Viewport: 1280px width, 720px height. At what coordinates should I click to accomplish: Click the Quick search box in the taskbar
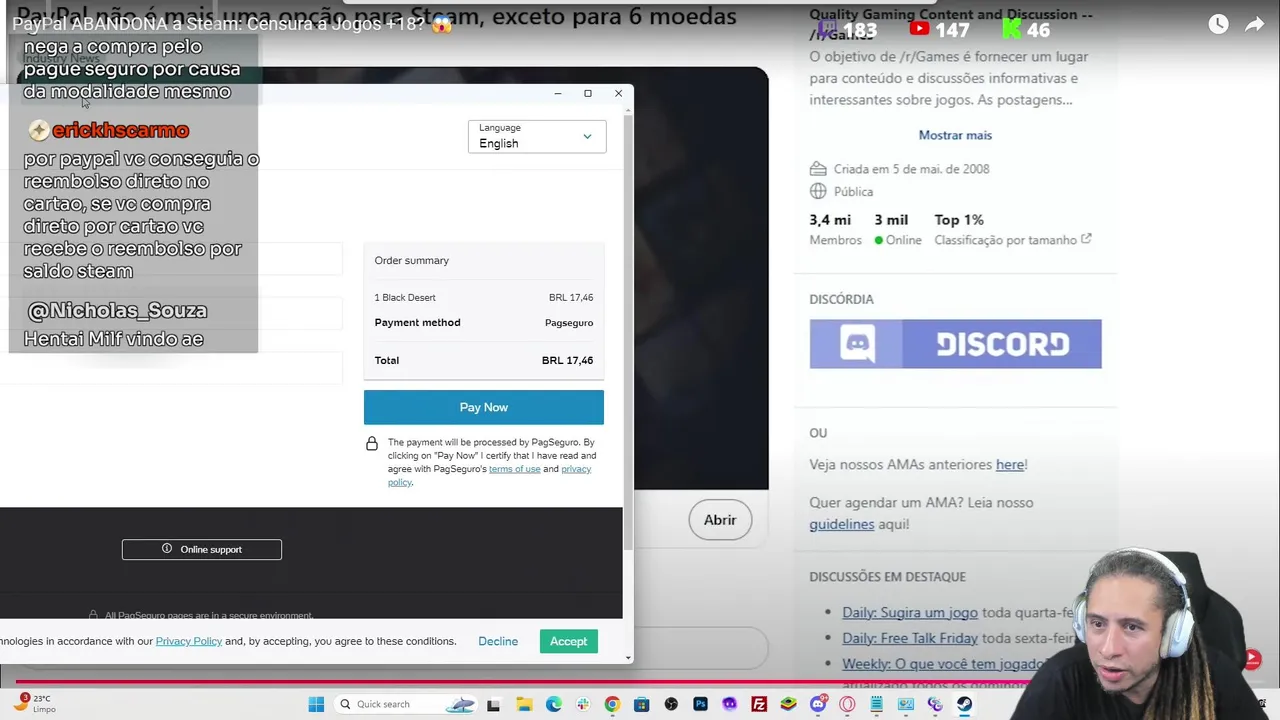407,704
